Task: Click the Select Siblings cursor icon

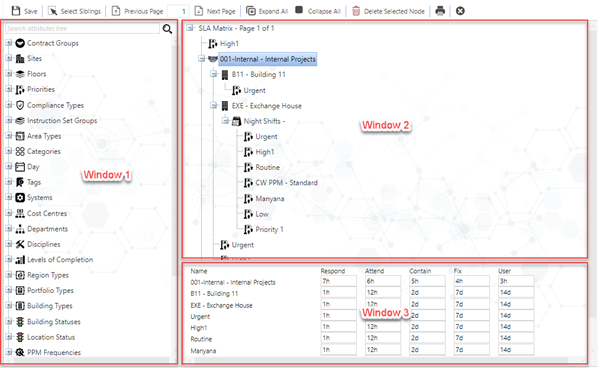Action: click(52, 11)
